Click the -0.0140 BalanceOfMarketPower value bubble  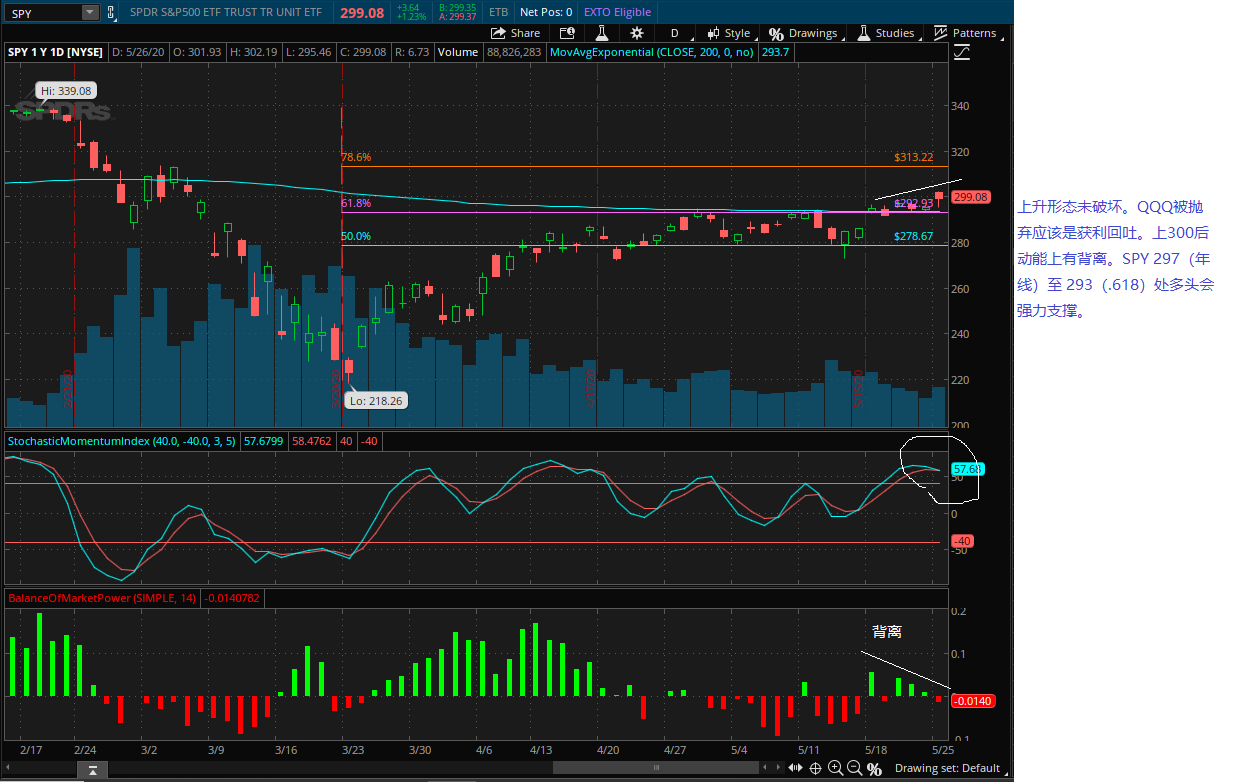click(x=971, y=701)
